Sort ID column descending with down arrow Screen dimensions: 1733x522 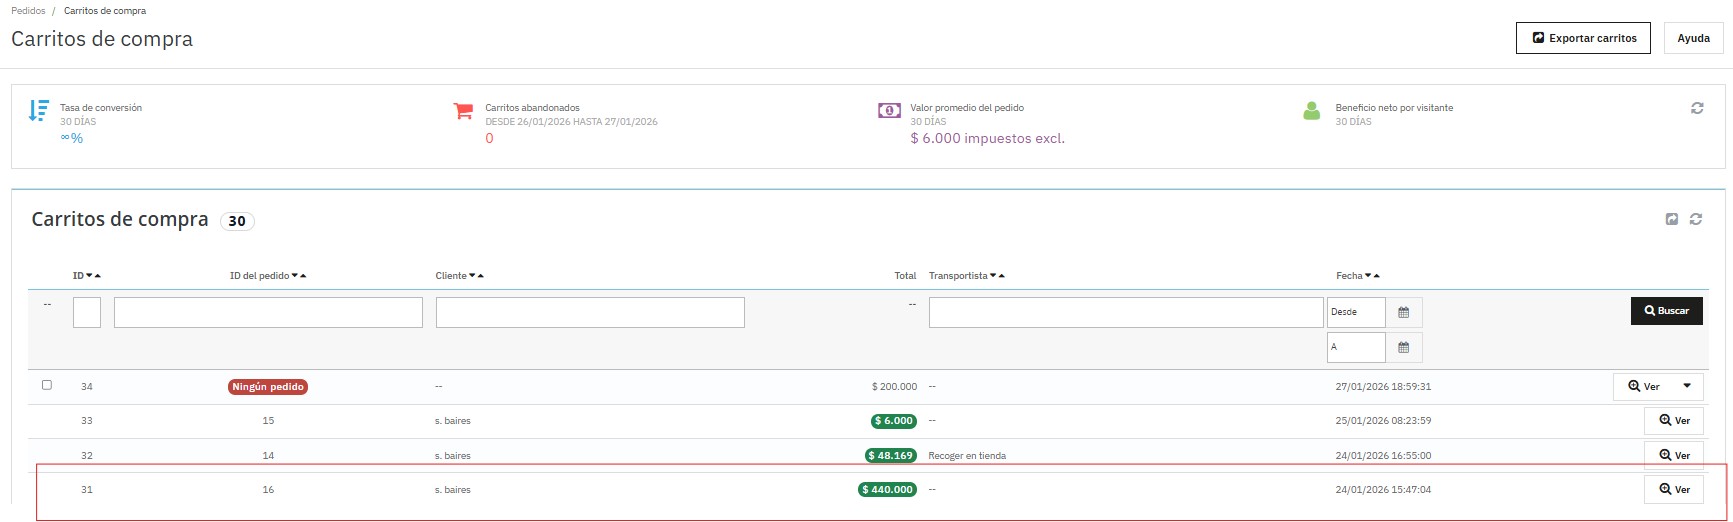[89, 276]
